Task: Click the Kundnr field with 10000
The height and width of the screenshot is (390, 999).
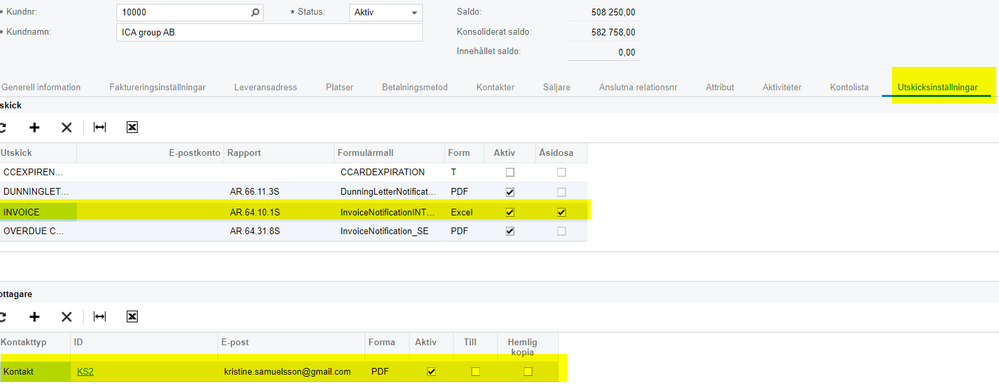Action: 189,12
